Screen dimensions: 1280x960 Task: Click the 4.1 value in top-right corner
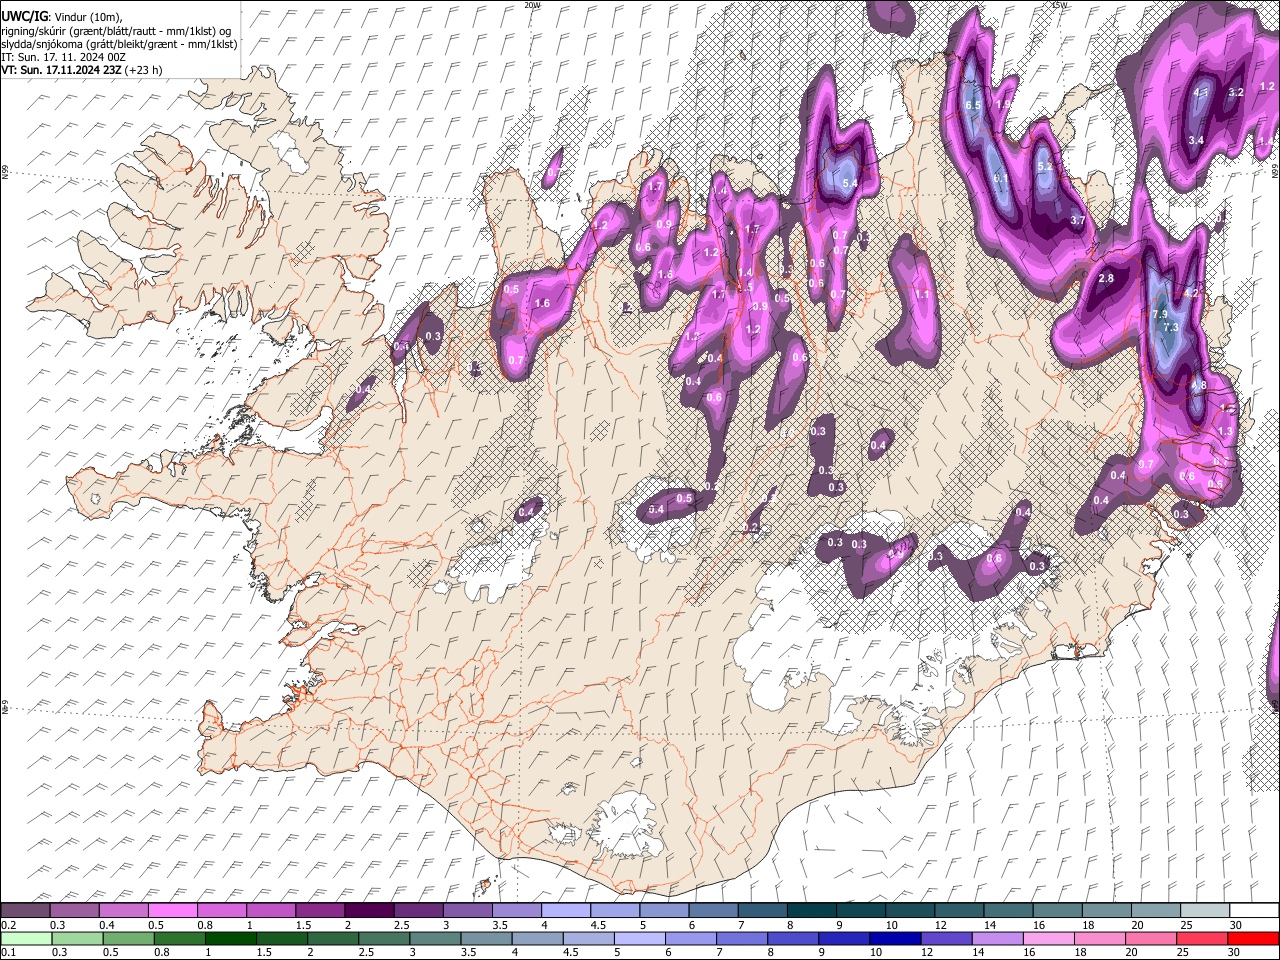(x=1202, y=92)
